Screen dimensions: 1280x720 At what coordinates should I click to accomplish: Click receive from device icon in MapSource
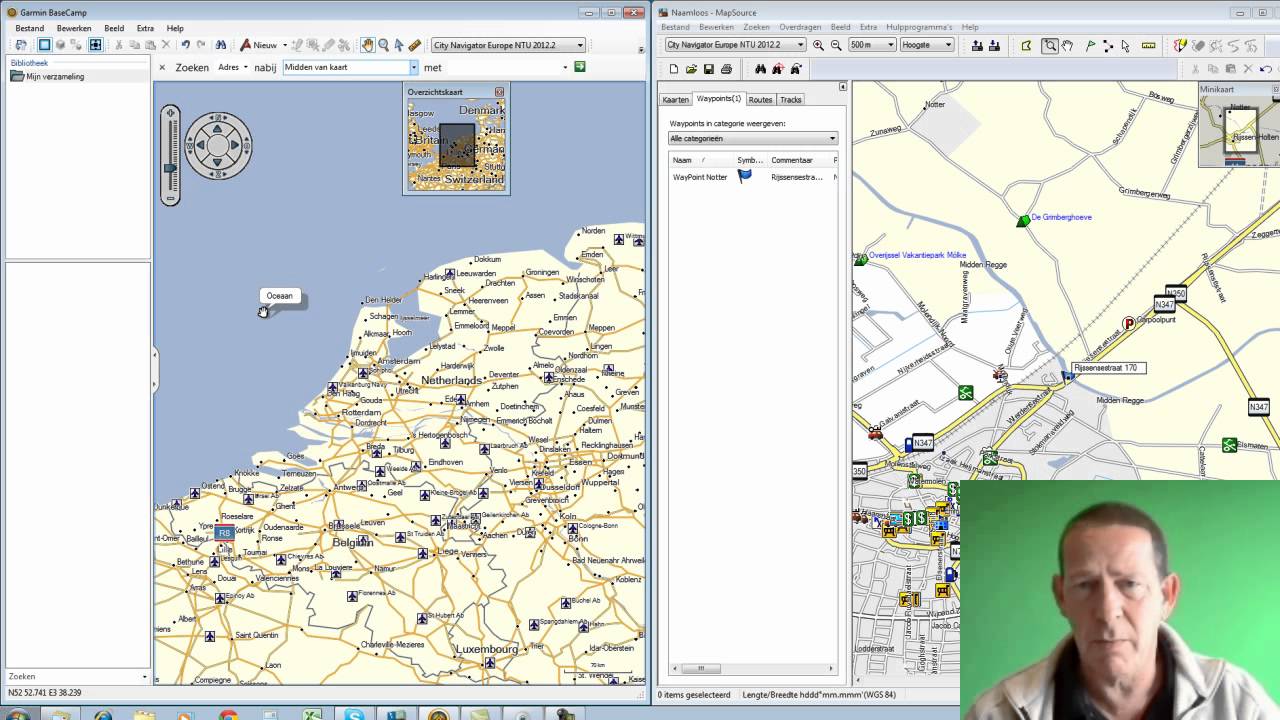click(x=995, y=45)
